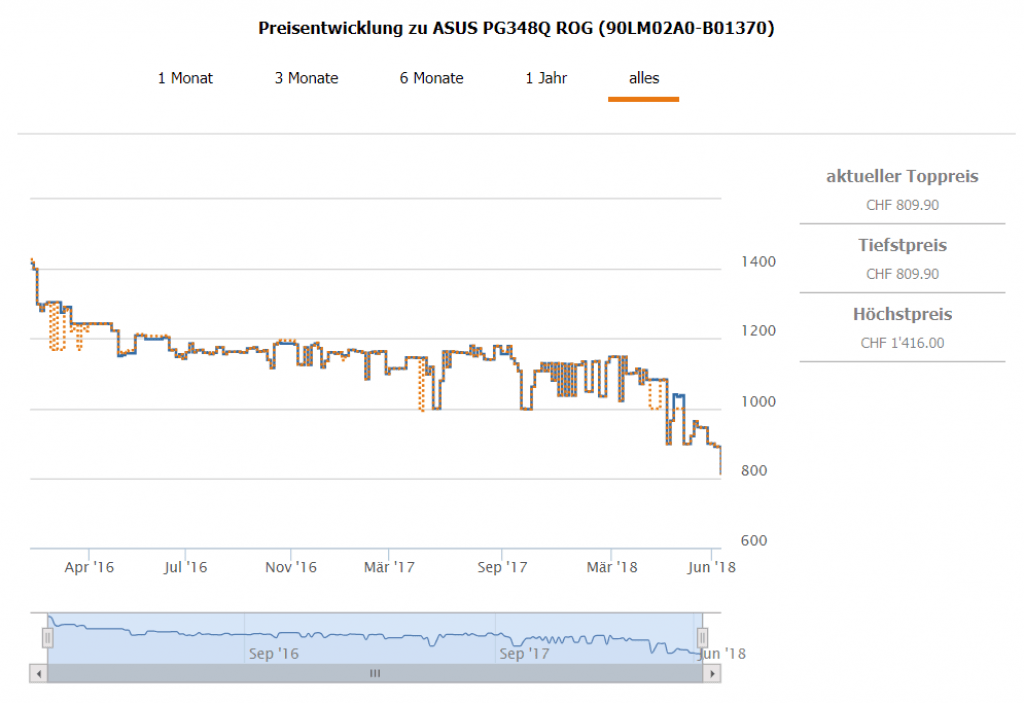The height and width of the screenshot is (703, 1024).
Task: Show the 6 Monate price range
Action: click(432, 78)
